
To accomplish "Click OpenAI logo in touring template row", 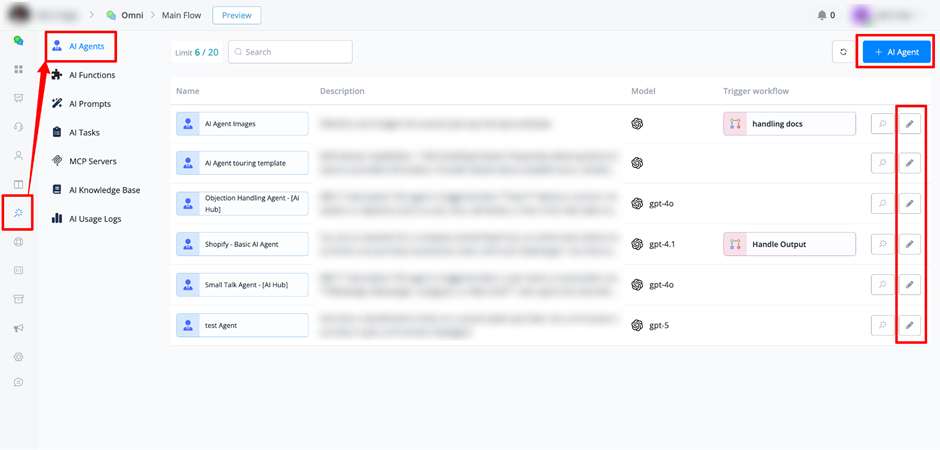I will 637,163.
